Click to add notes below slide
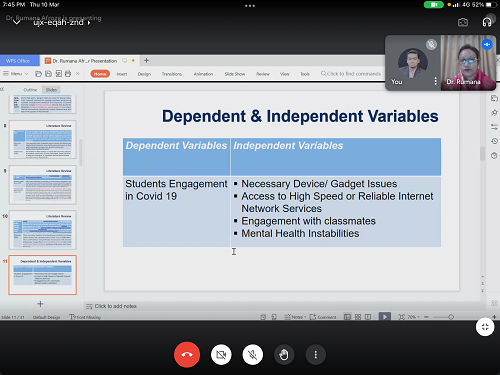 115,306
